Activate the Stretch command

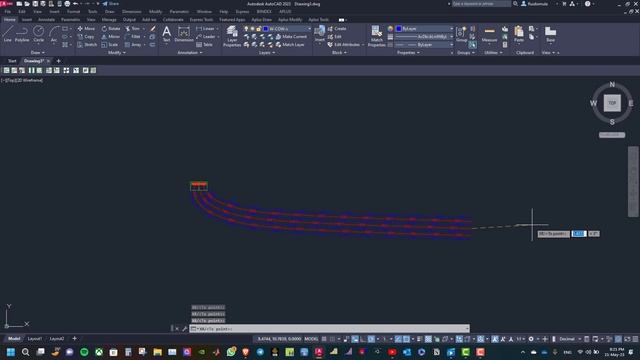(87, 44)
